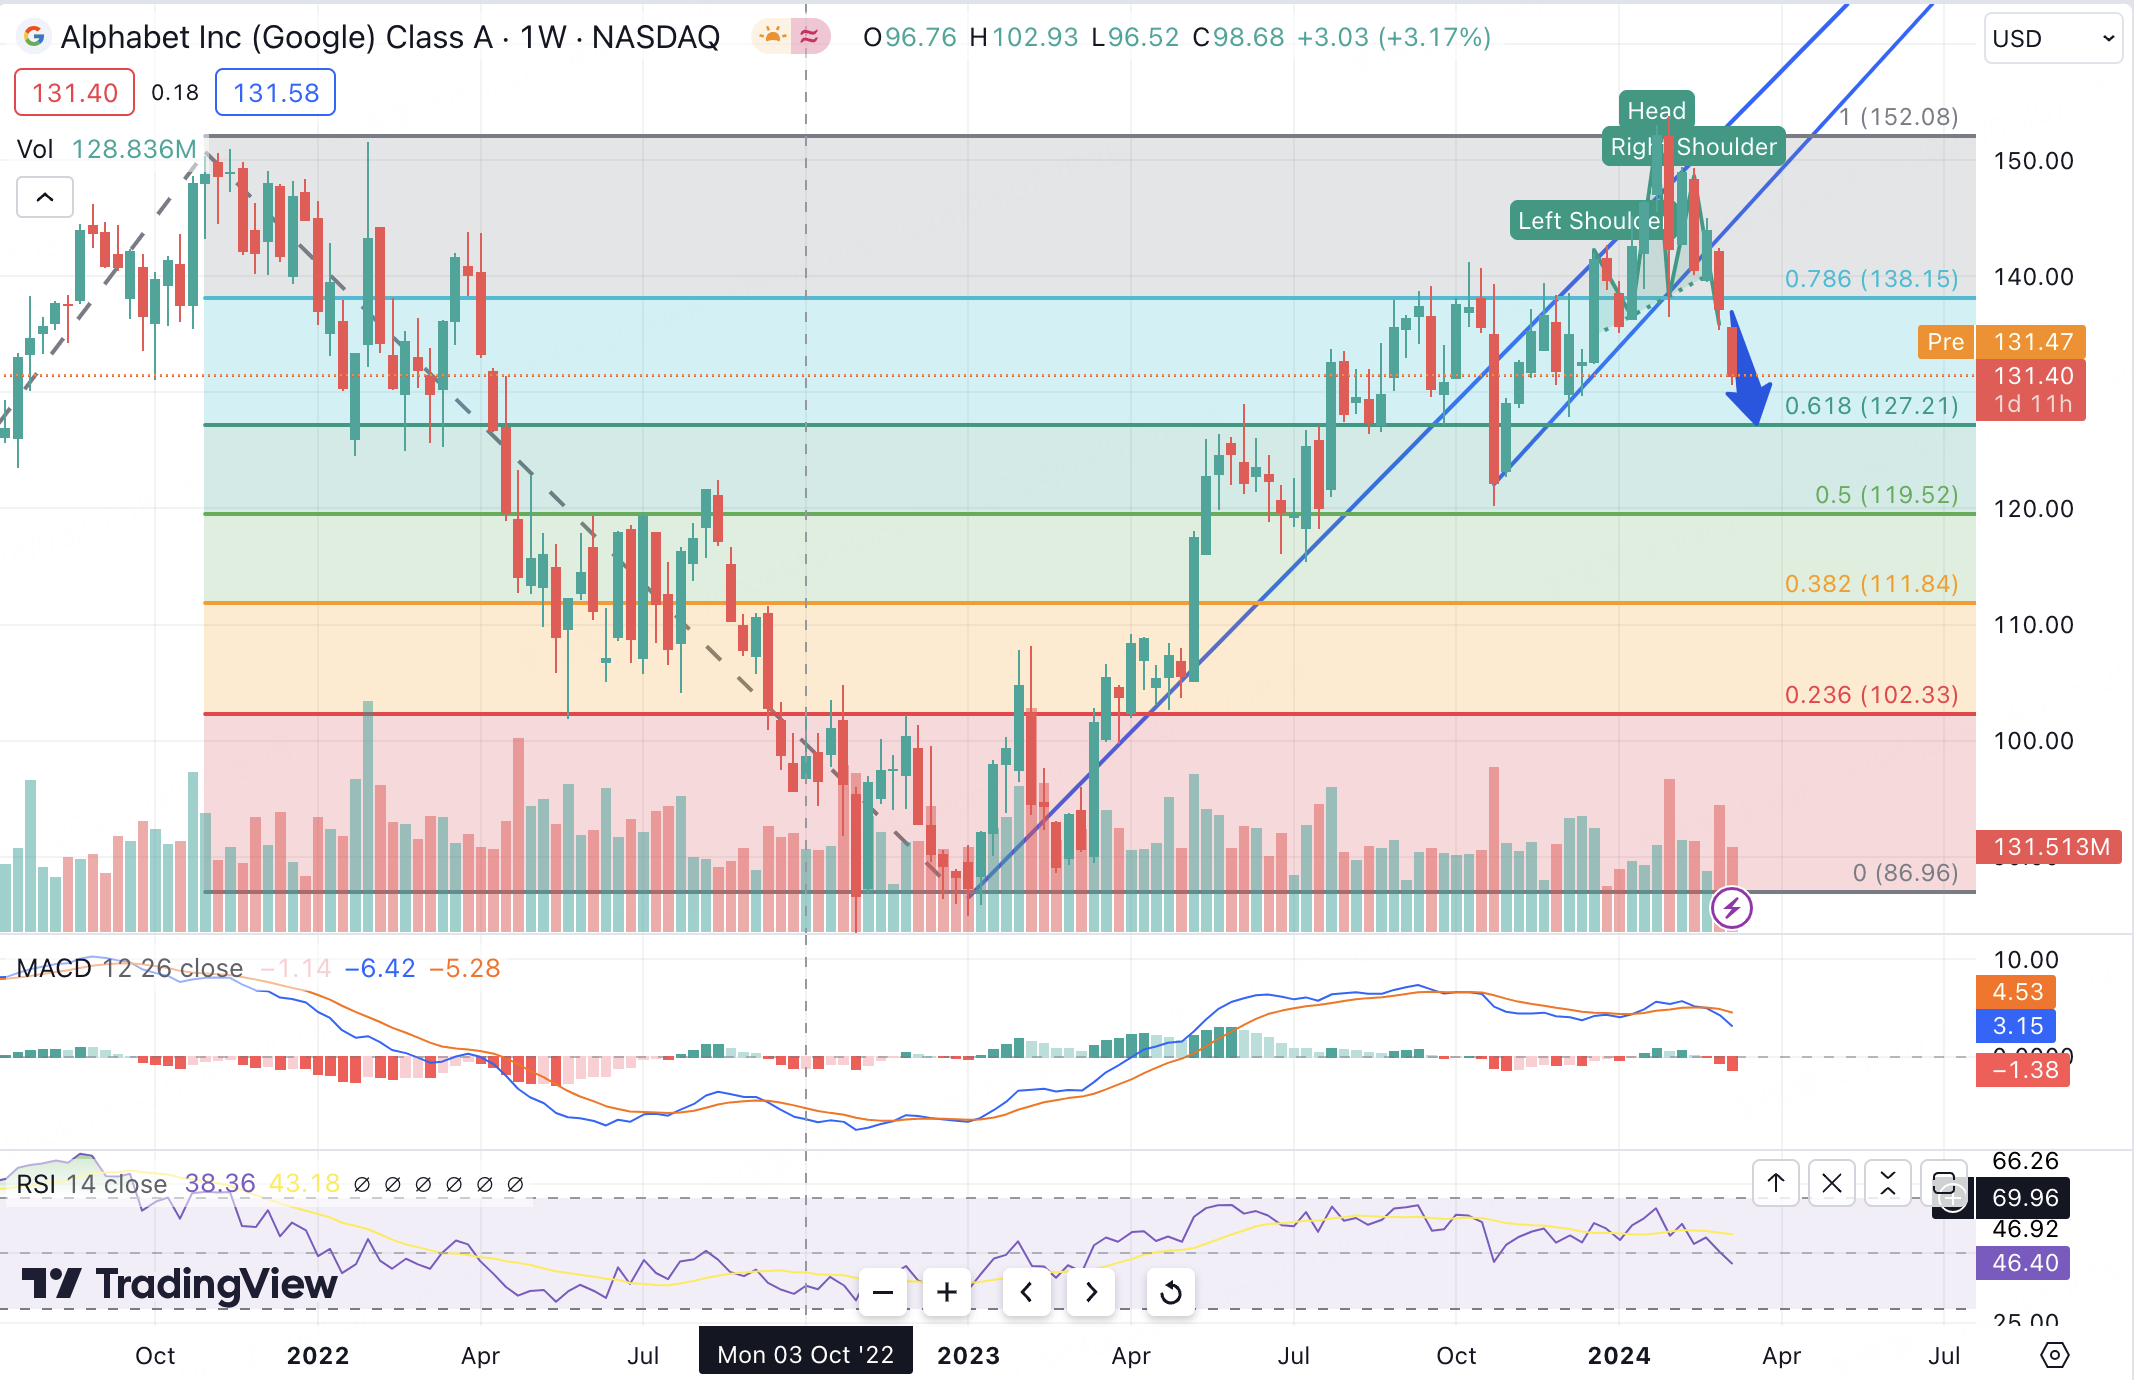Click the 100.00 price scale label
The height and width of the screenshot is (1380, 2134).
(2033, 740)
